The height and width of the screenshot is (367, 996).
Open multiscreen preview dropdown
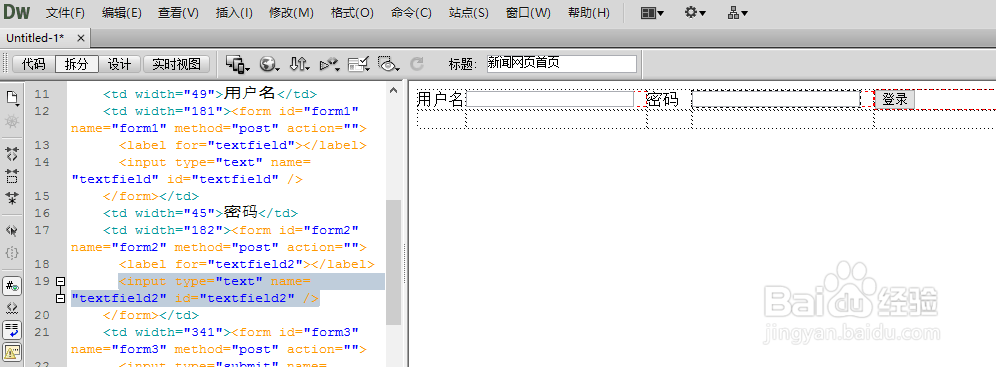click(x=238, y=64)
